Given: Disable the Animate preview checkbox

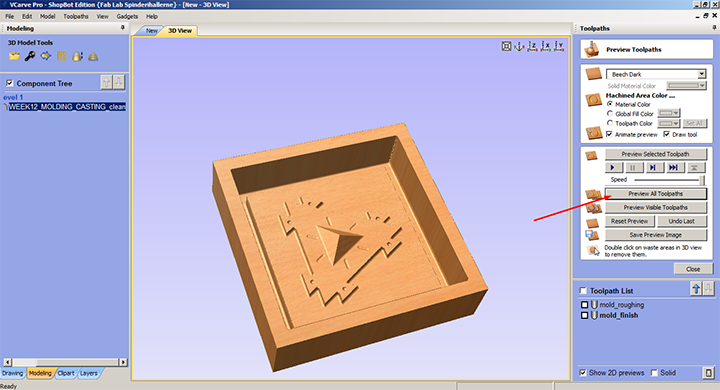Looking at the screenshot, I should tap(609, 134).
